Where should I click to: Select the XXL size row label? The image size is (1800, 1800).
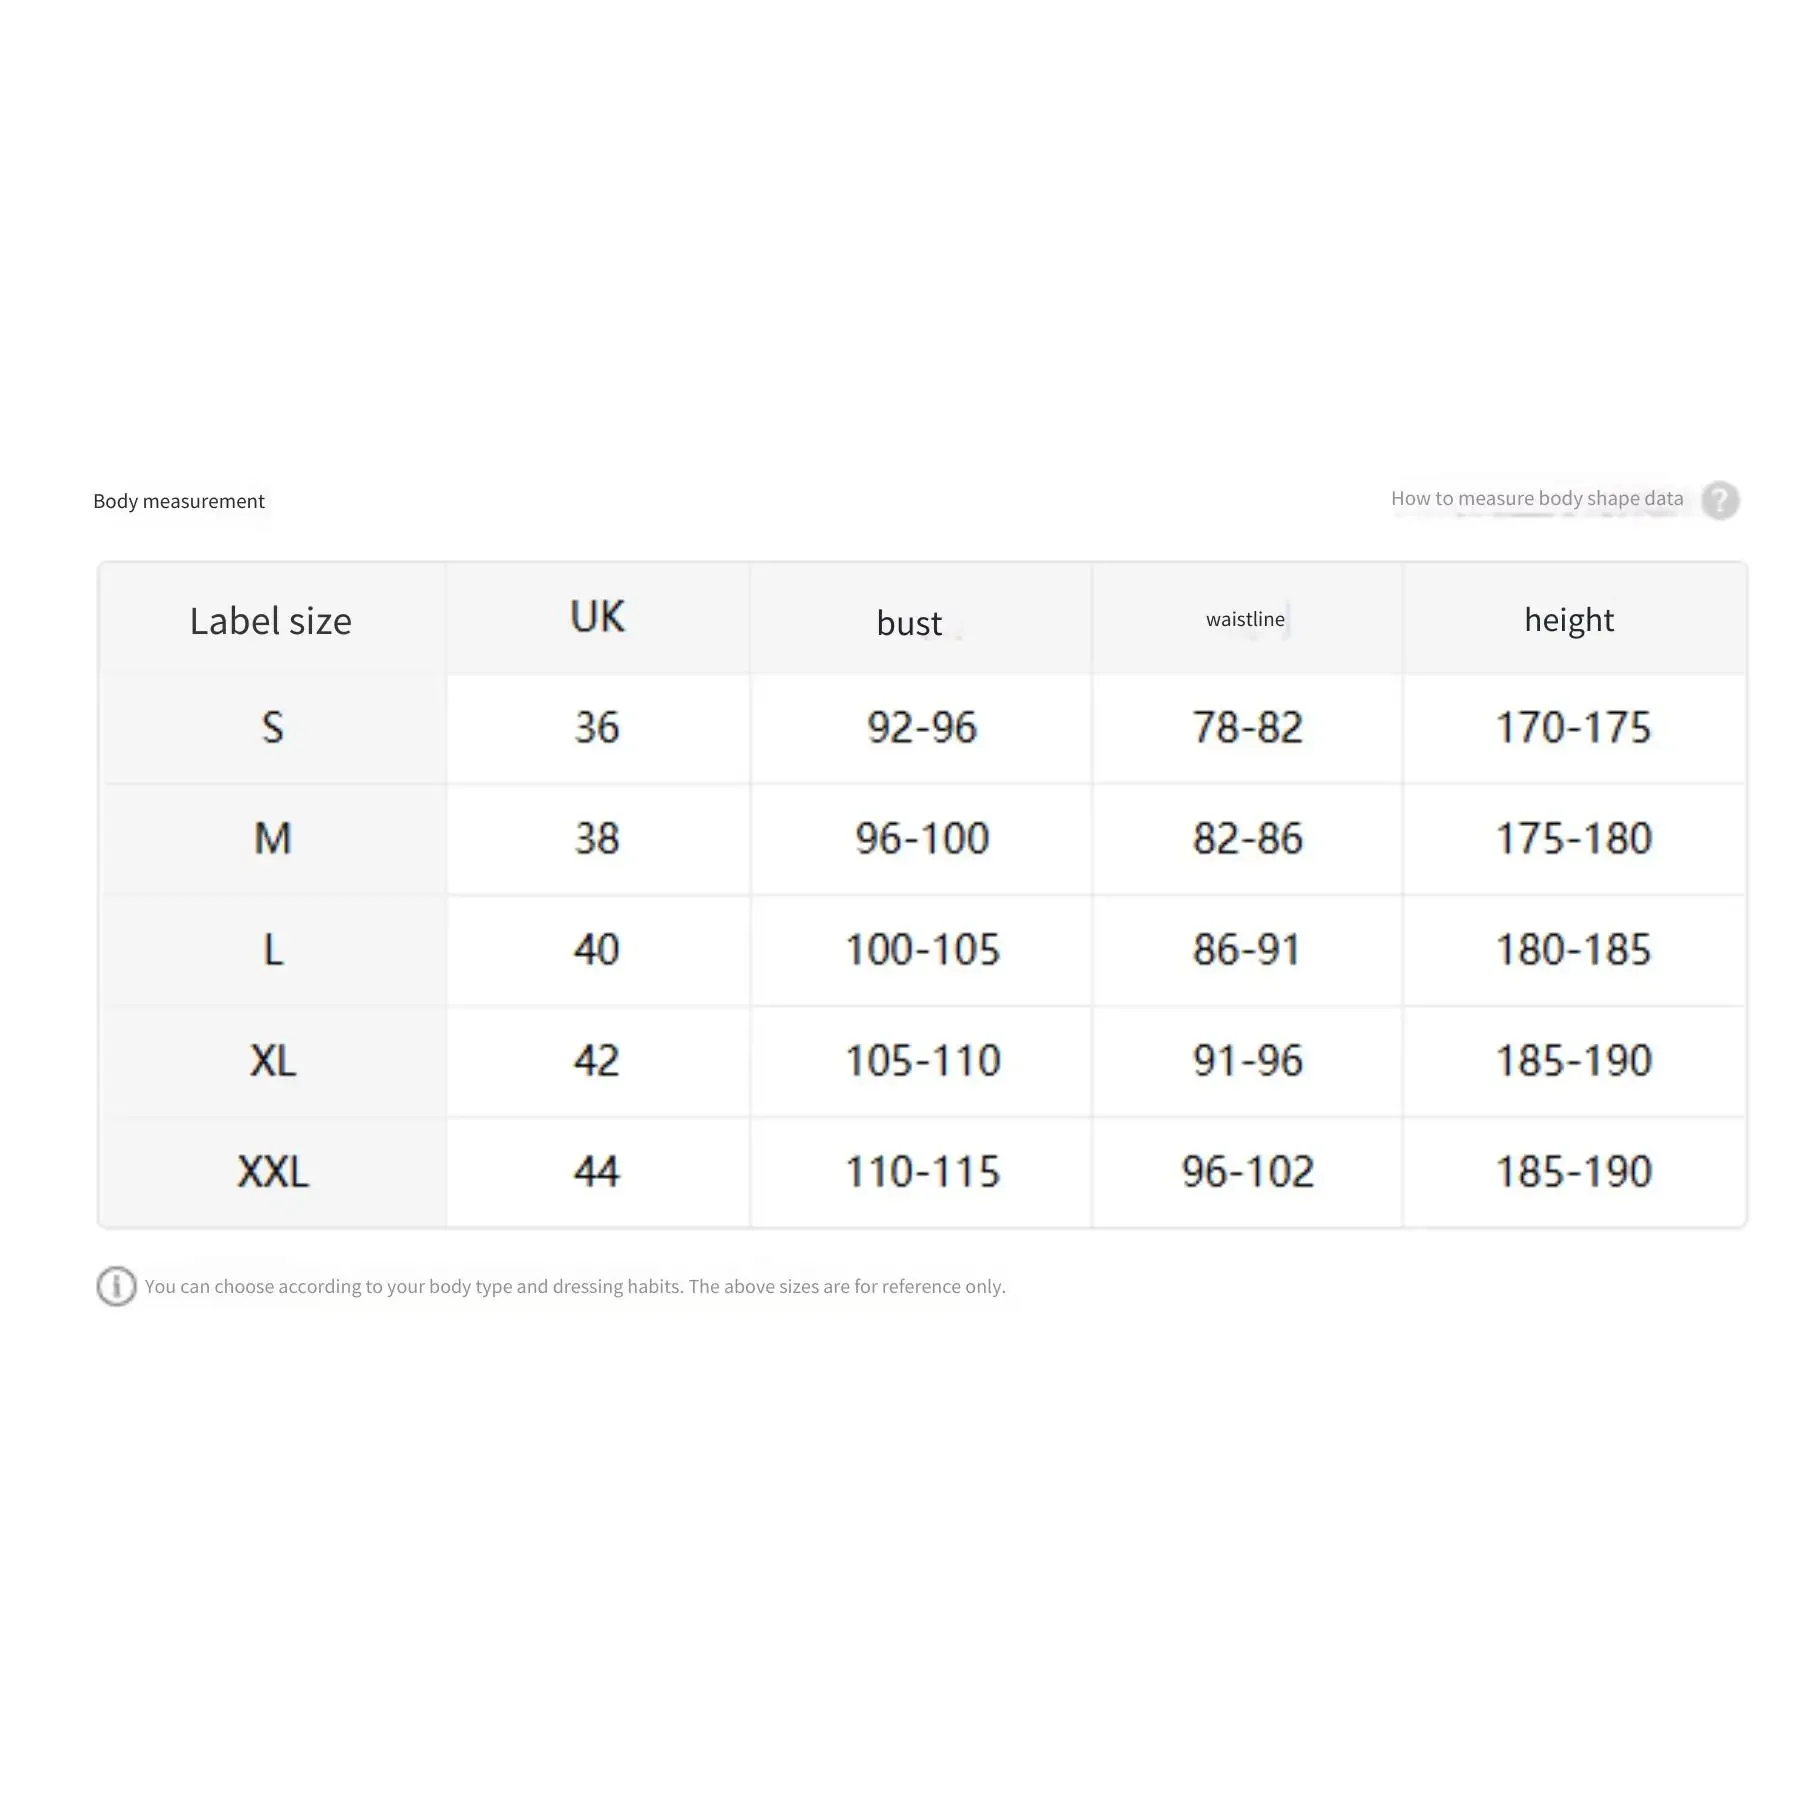click(272, 1171)
